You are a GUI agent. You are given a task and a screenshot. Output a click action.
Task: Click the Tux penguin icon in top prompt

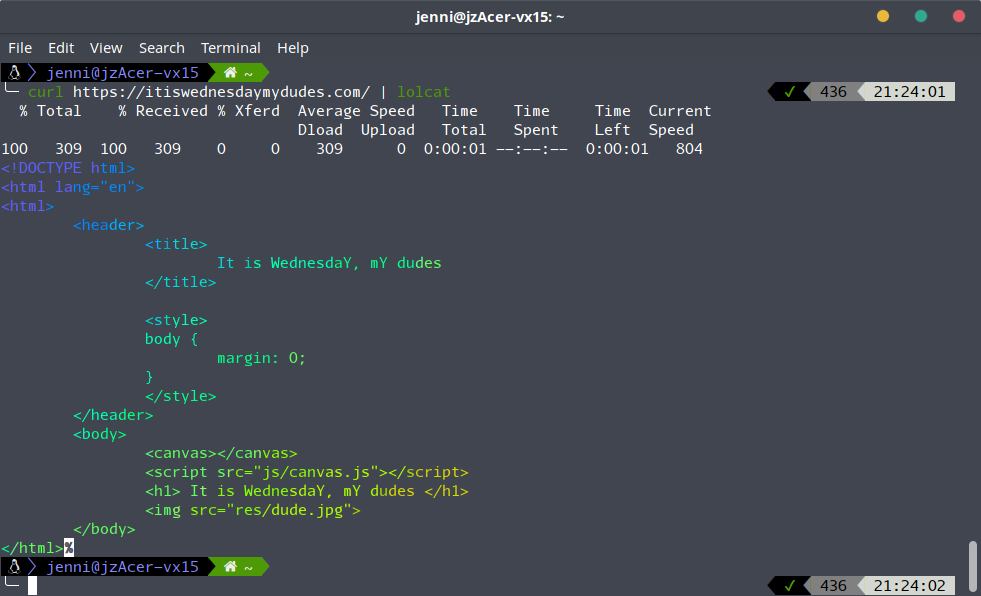pyautogui.click(x=14, y=73)
